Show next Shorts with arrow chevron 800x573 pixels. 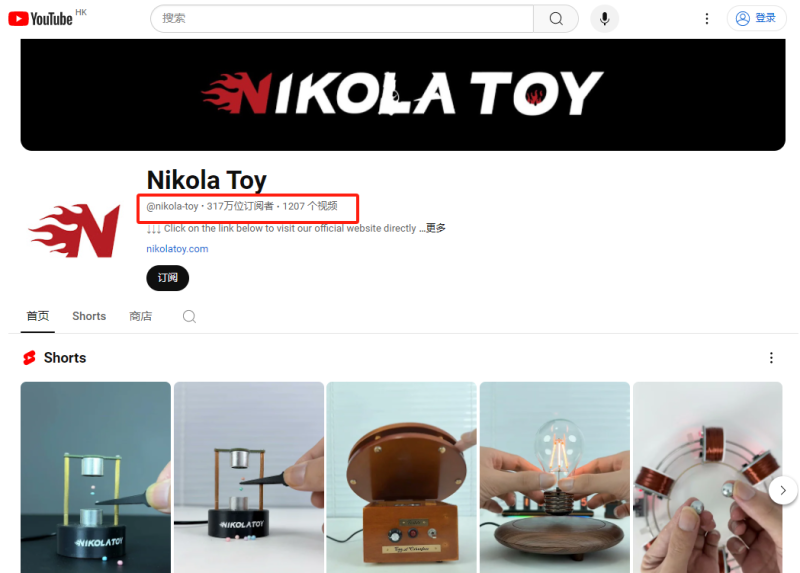[x=783, y=490]
